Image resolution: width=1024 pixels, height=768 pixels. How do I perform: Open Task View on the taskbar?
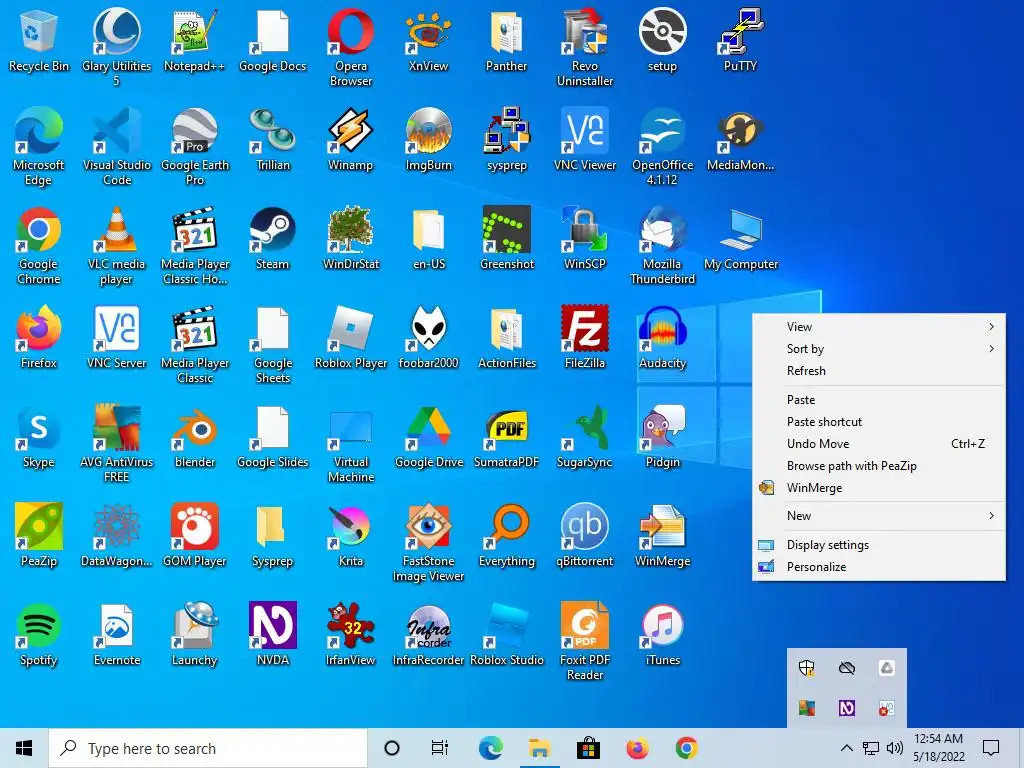pos(440,748)
